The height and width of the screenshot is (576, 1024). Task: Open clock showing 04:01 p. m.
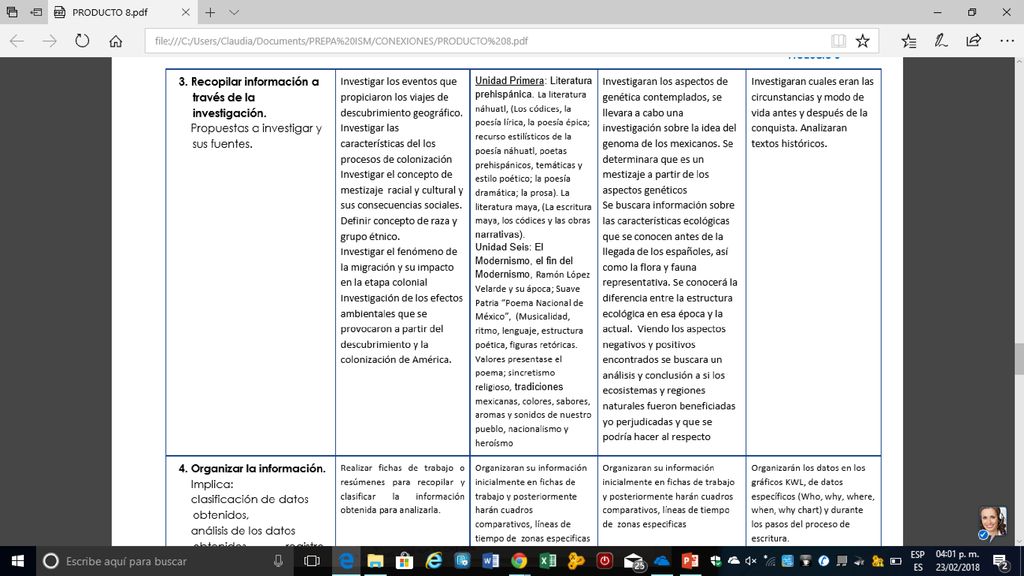[957, 561]
